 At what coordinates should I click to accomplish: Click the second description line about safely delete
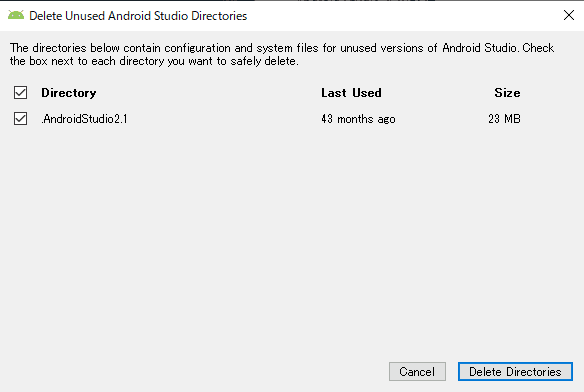coord(154,61)
